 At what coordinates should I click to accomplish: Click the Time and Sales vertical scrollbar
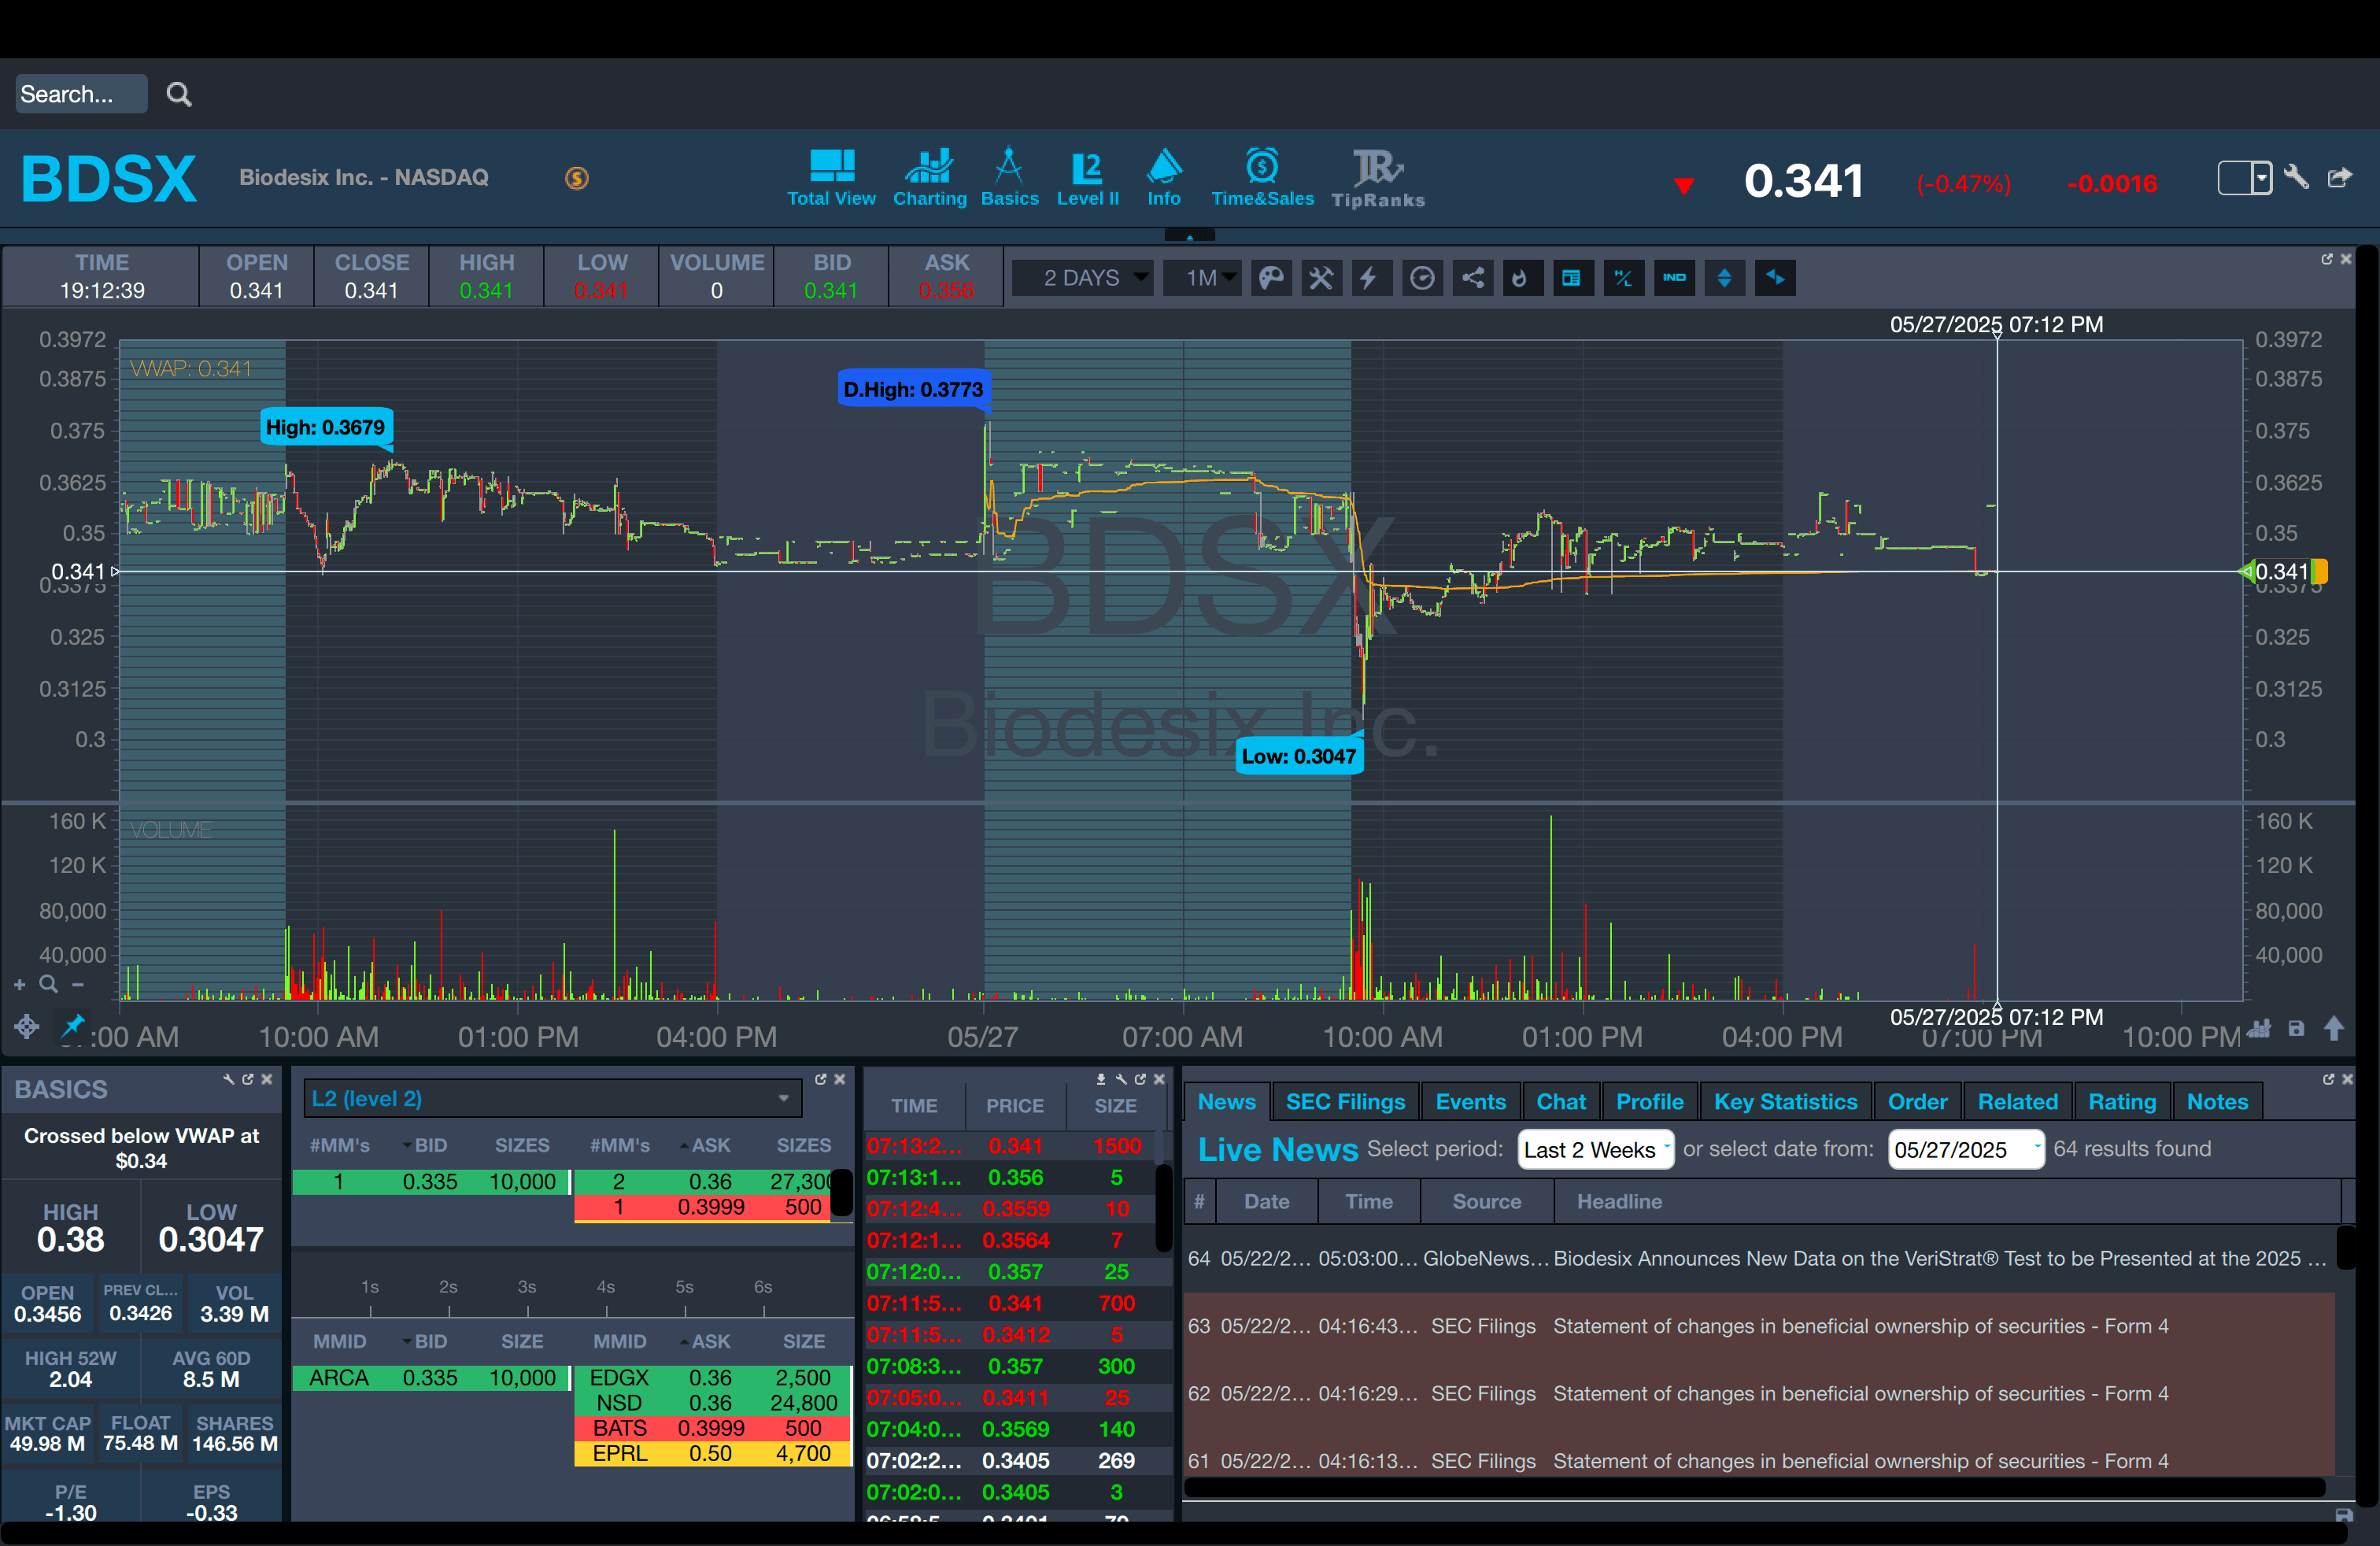pyautogui.click(x=1163, y=1208)
